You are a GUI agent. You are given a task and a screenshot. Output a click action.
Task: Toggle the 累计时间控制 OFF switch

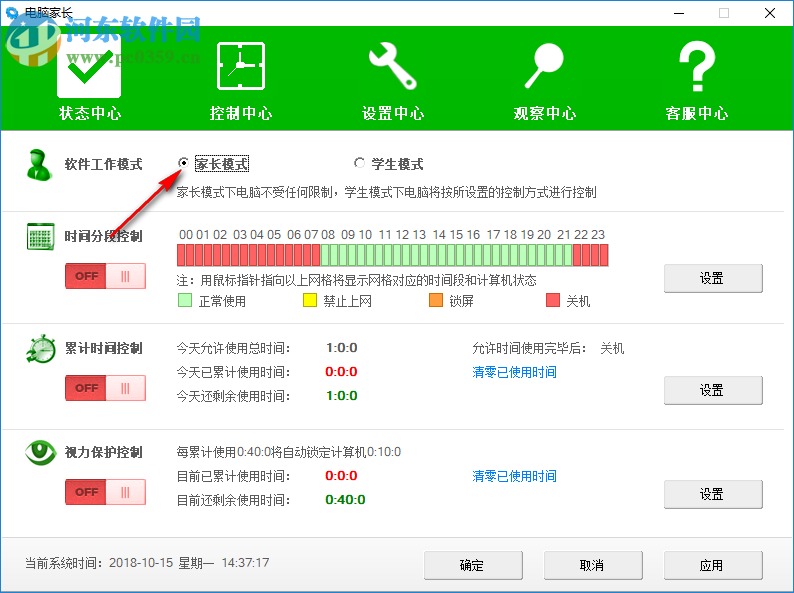click(105, 388)
